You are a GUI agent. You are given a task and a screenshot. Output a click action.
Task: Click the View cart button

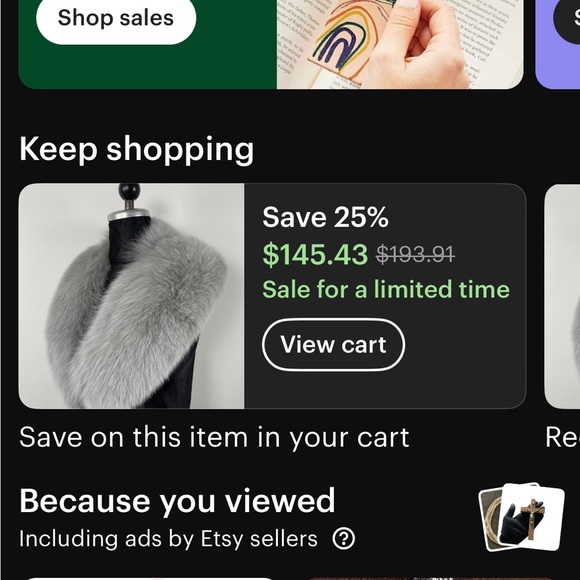click(x=333, y=345)
